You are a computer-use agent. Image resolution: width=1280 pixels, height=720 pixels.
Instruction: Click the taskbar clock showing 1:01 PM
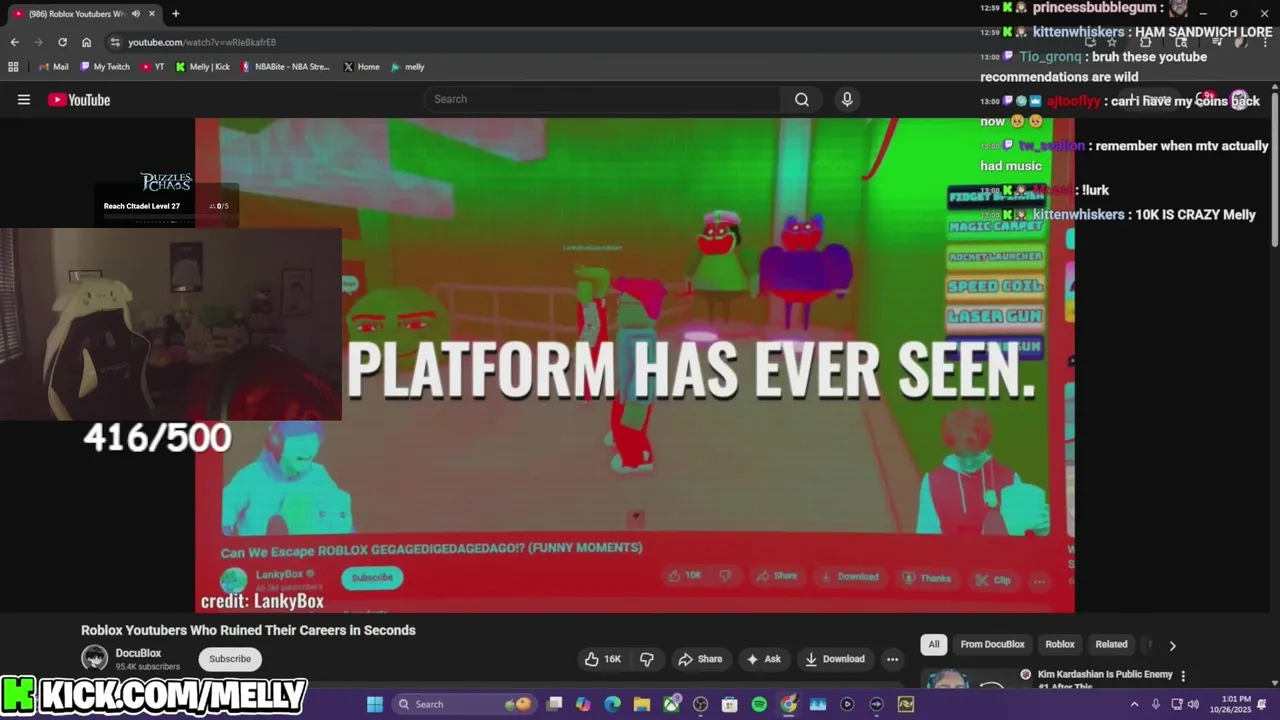coord(1230,704)
